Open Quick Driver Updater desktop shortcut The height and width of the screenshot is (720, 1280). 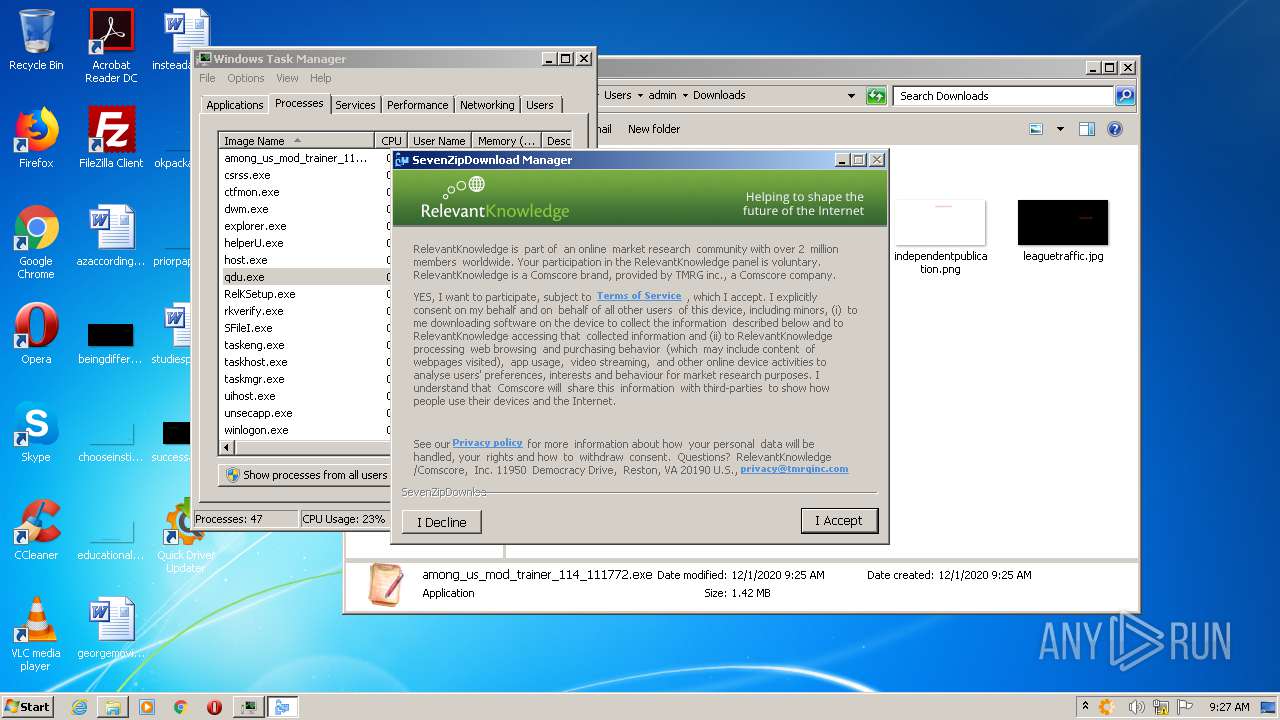point(185,536)
